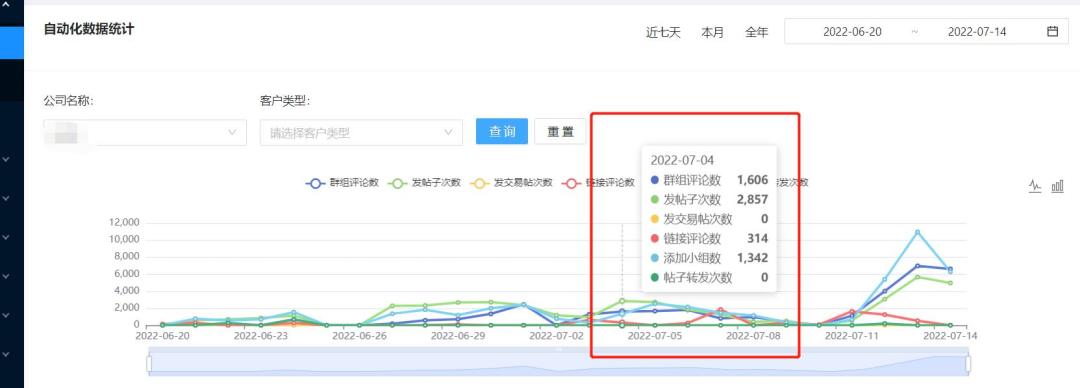Image resolution: width=1080 pixels, height=388 pixels.
Task: Select the highlighted blue sidebar menu item
Action: coord(12,43)
